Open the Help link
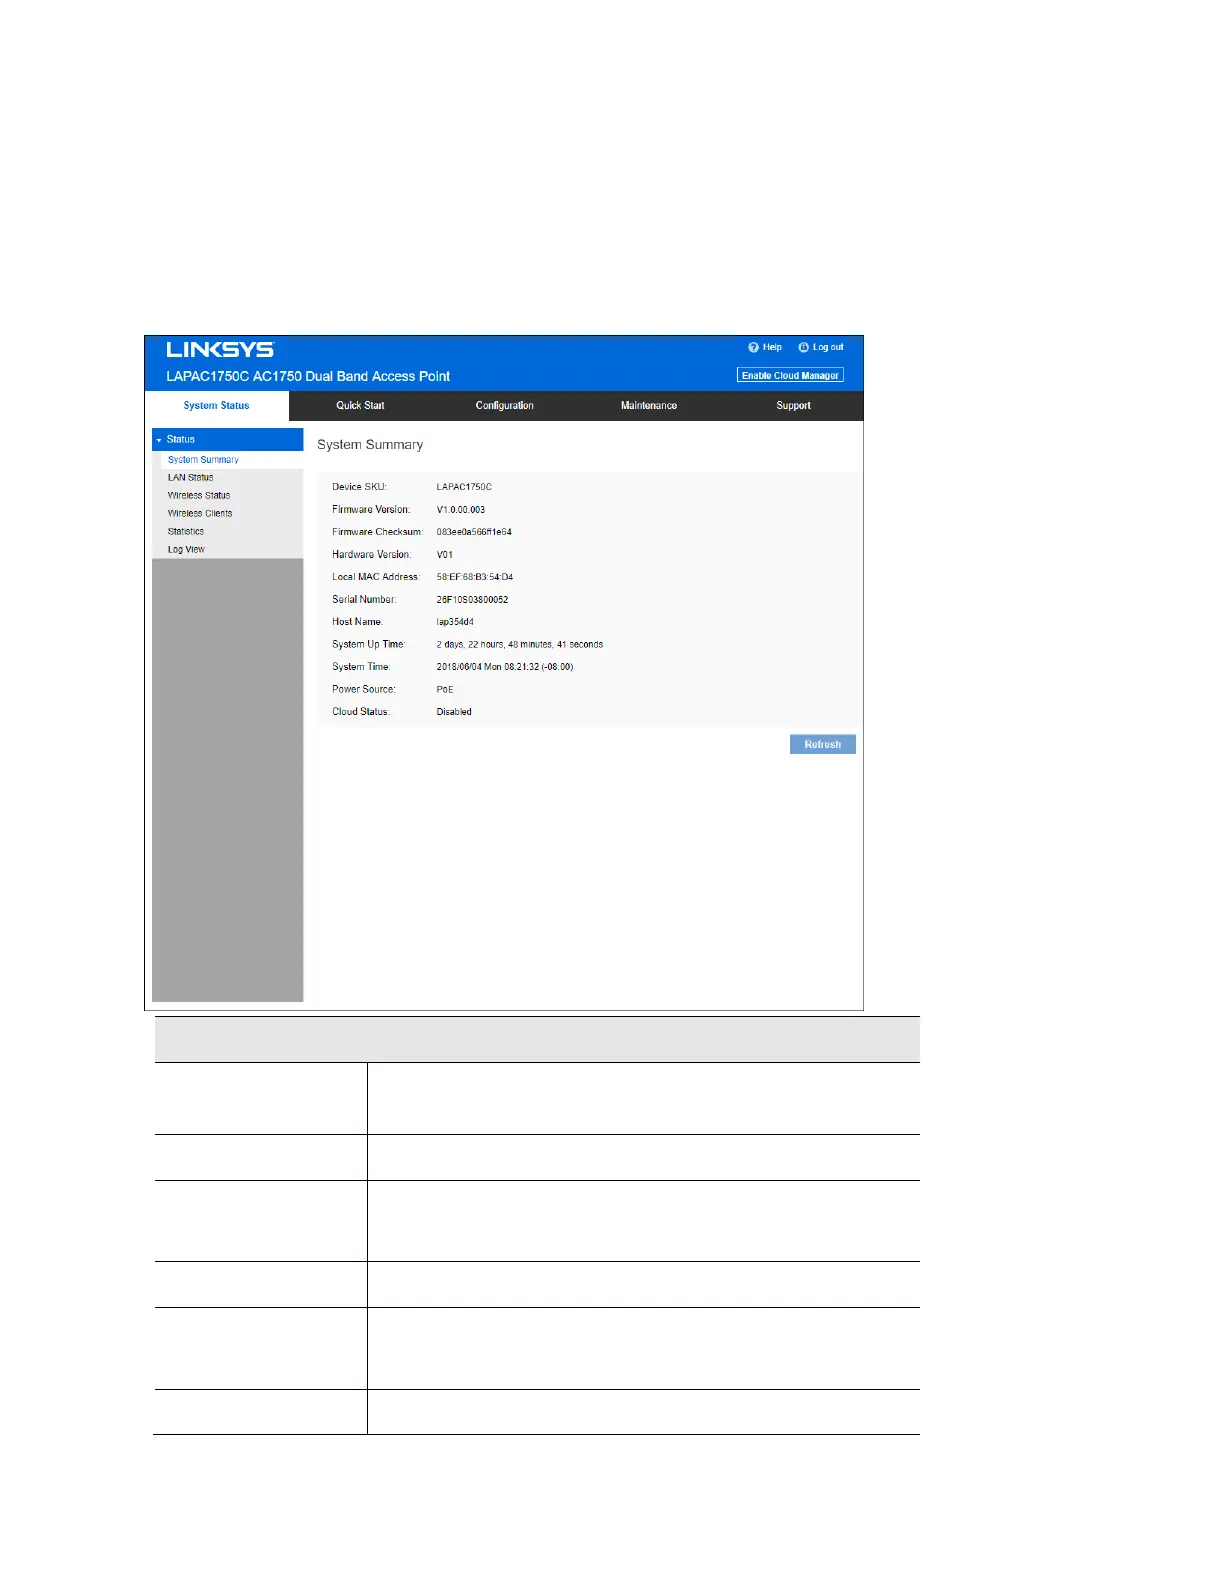This screenshot has height=1584, width=1224. pos(772,347)
